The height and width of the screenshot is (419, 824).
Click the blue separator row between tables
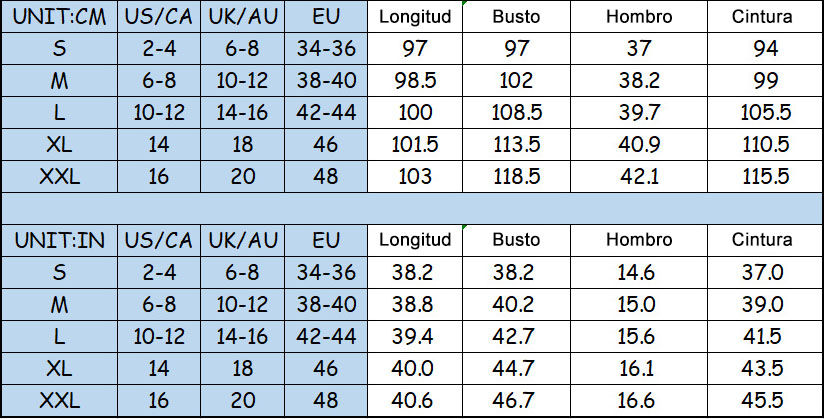[412, 209]
